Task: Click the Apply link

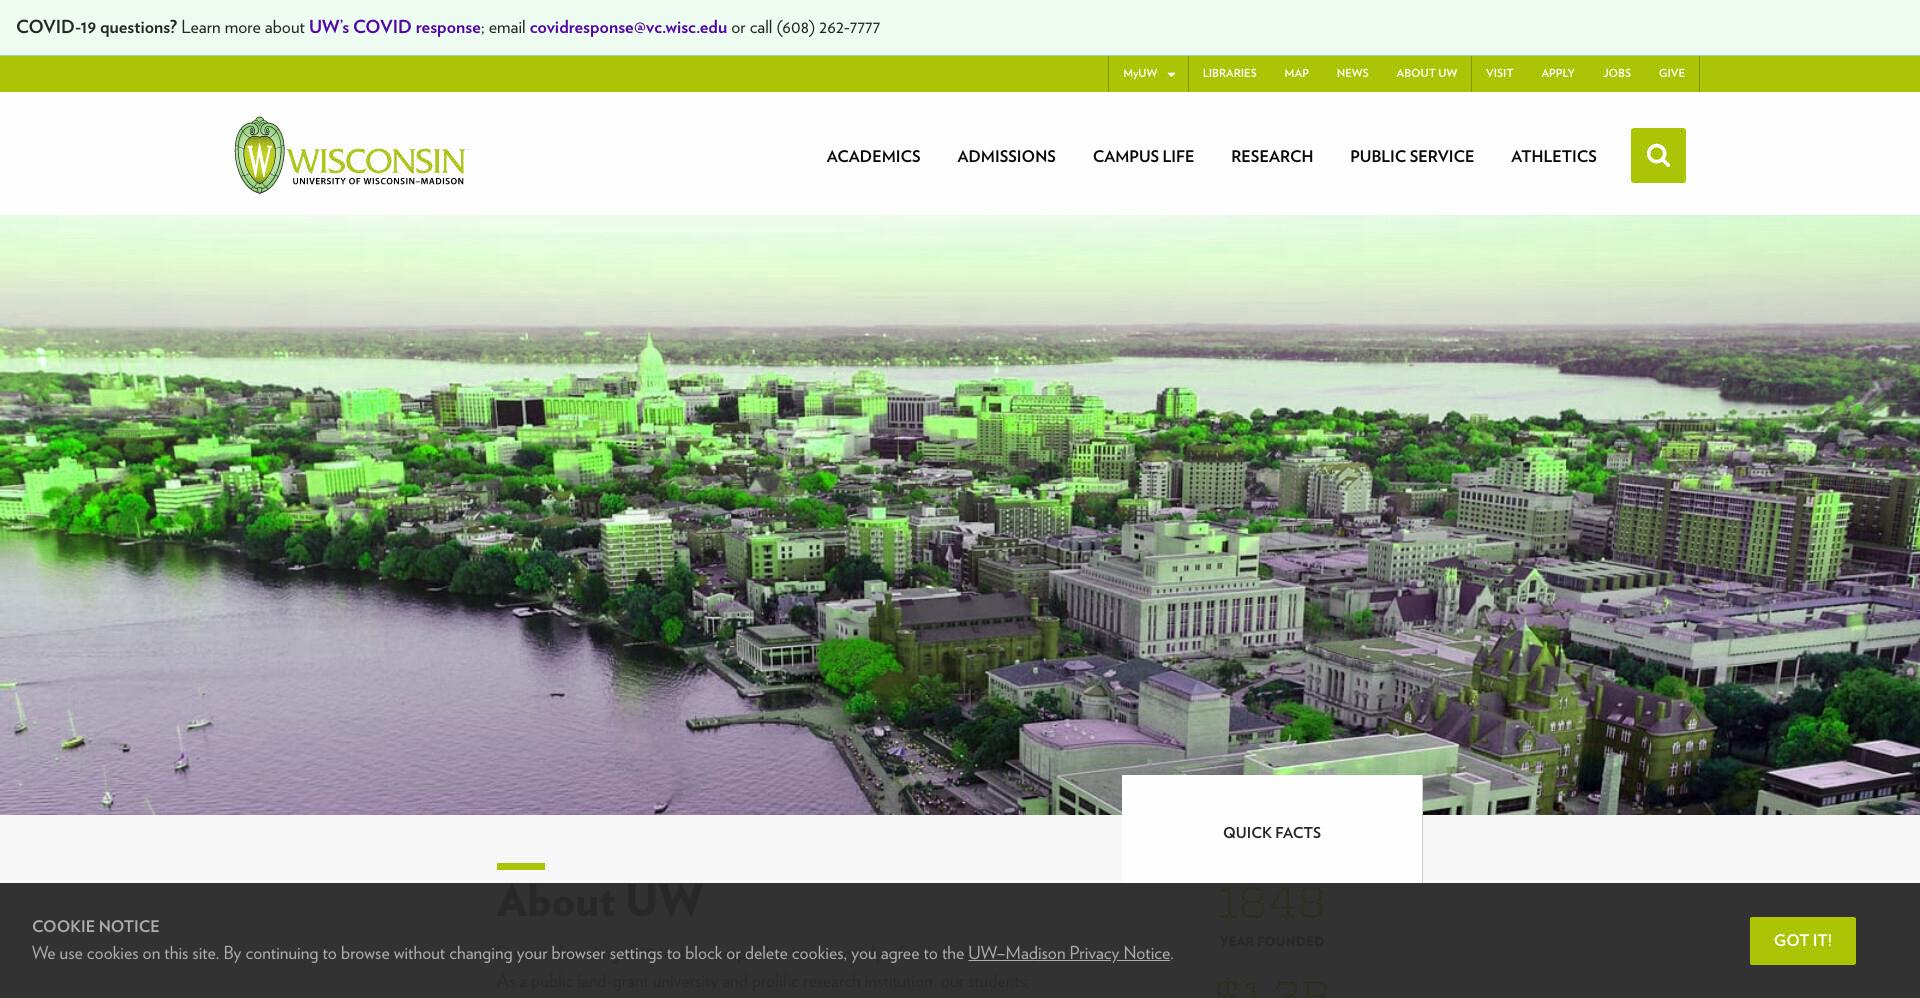Action: point(1557,73)
